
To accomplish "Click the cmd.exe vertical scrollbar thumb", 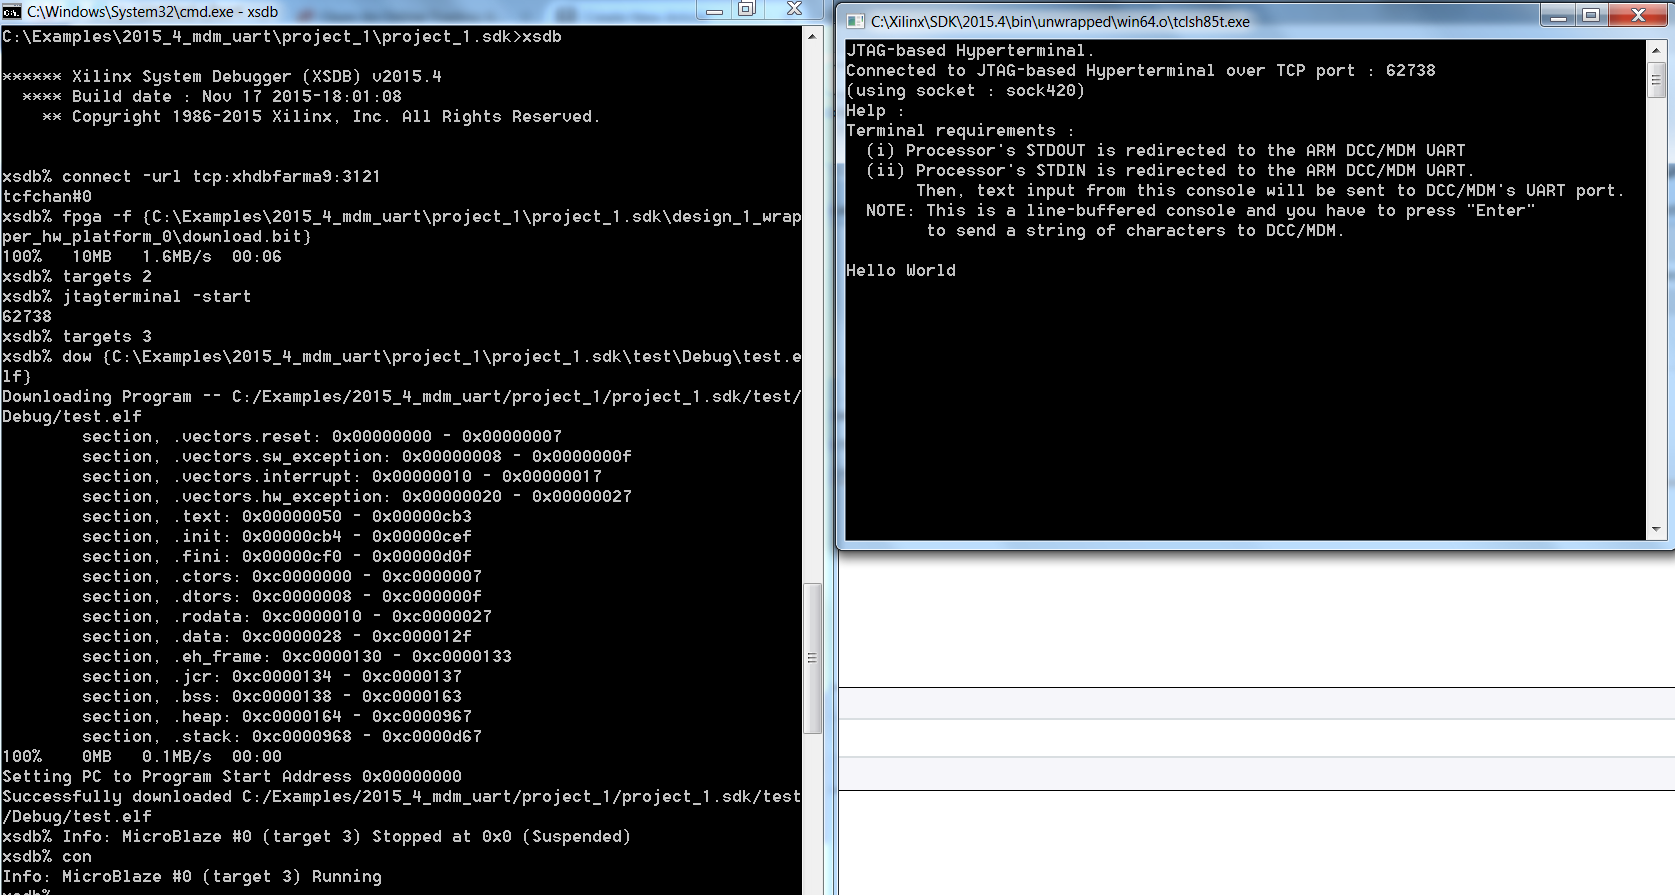I will coord(812,657).
